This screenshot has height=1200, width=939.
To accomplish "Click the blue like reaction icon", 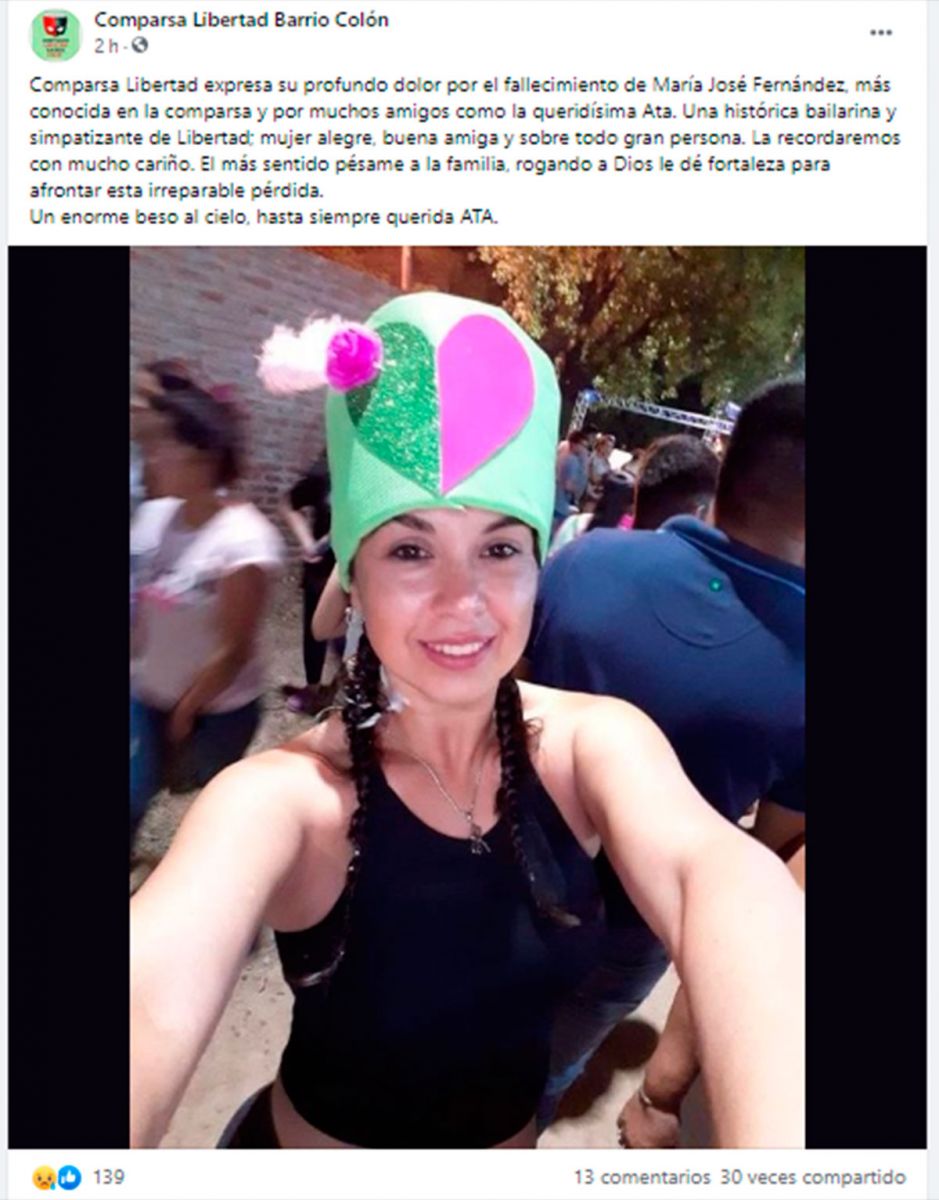I will click(x=68, y=1177).
